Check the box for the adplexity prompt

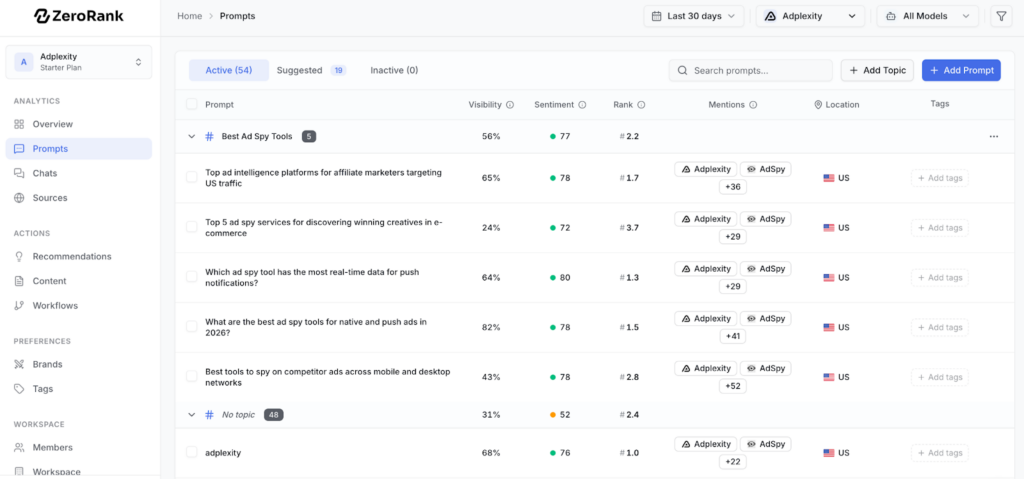click(x=192, y=453)
